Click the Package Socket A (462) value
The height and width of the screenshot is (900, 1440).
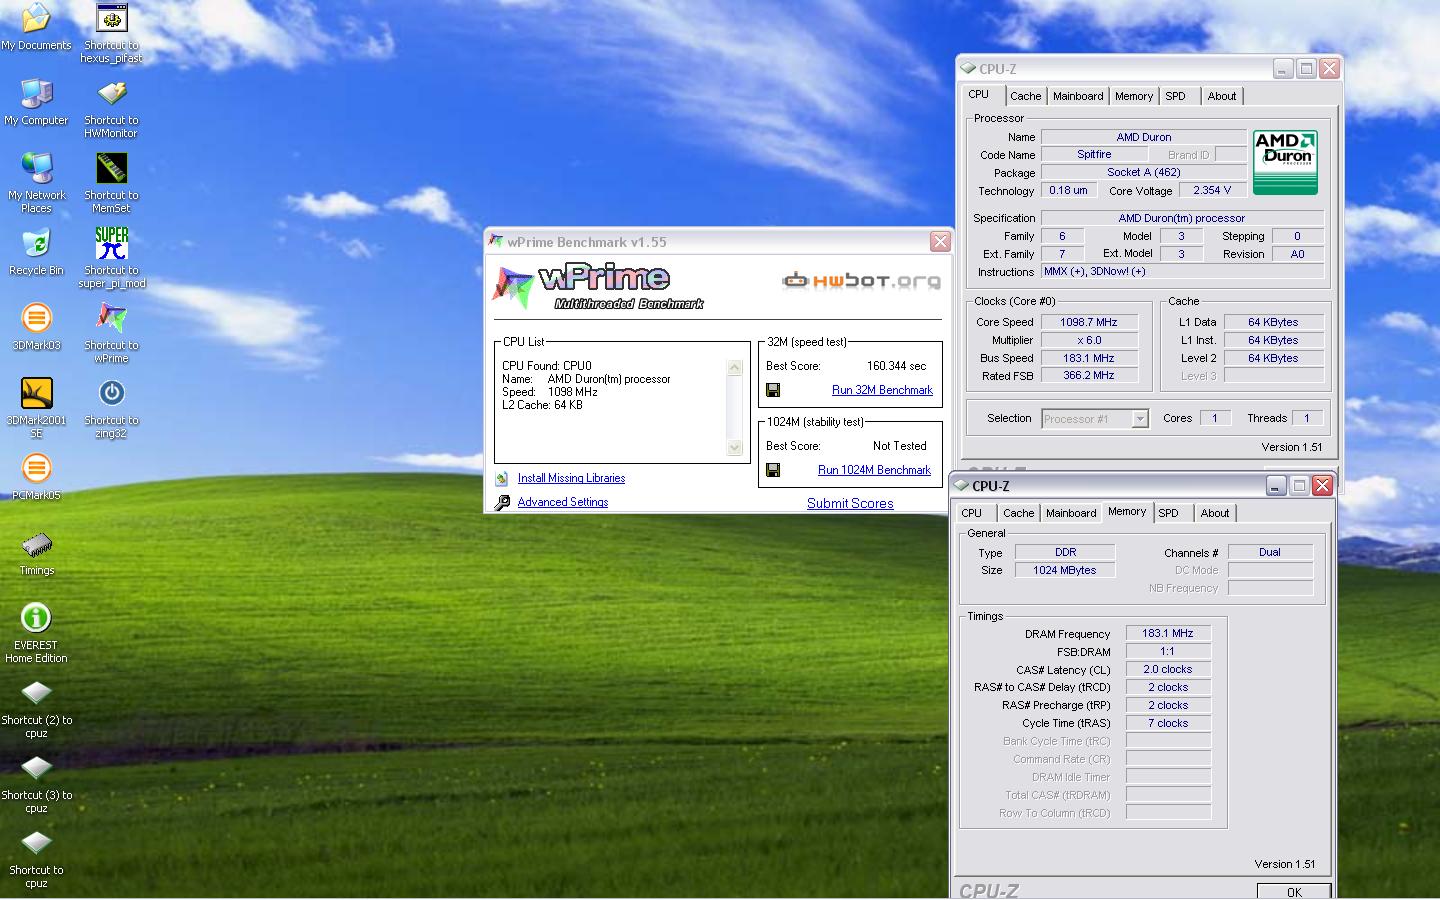1144,172
